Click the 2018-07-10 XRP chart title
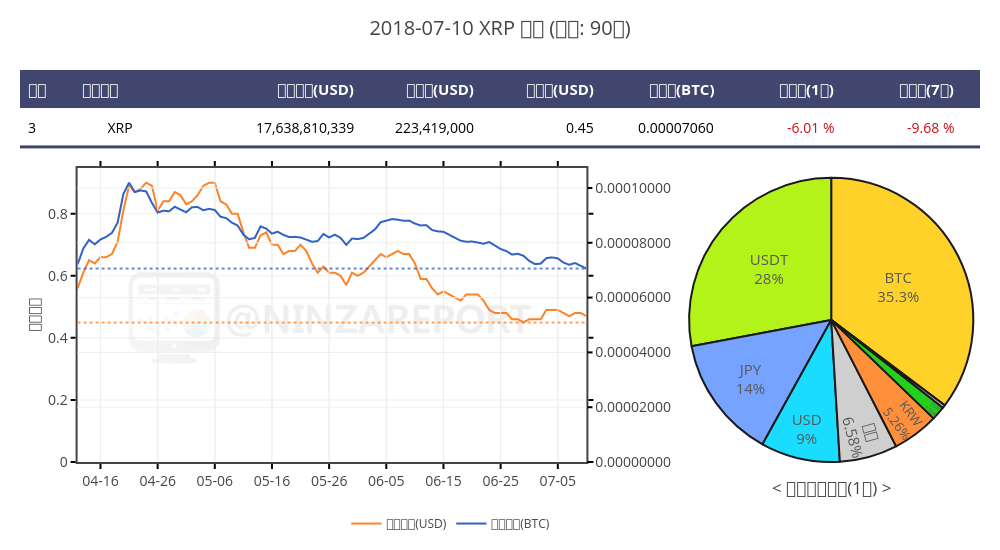Screen dimensions: 1000x550 click(x=500, y=29)
